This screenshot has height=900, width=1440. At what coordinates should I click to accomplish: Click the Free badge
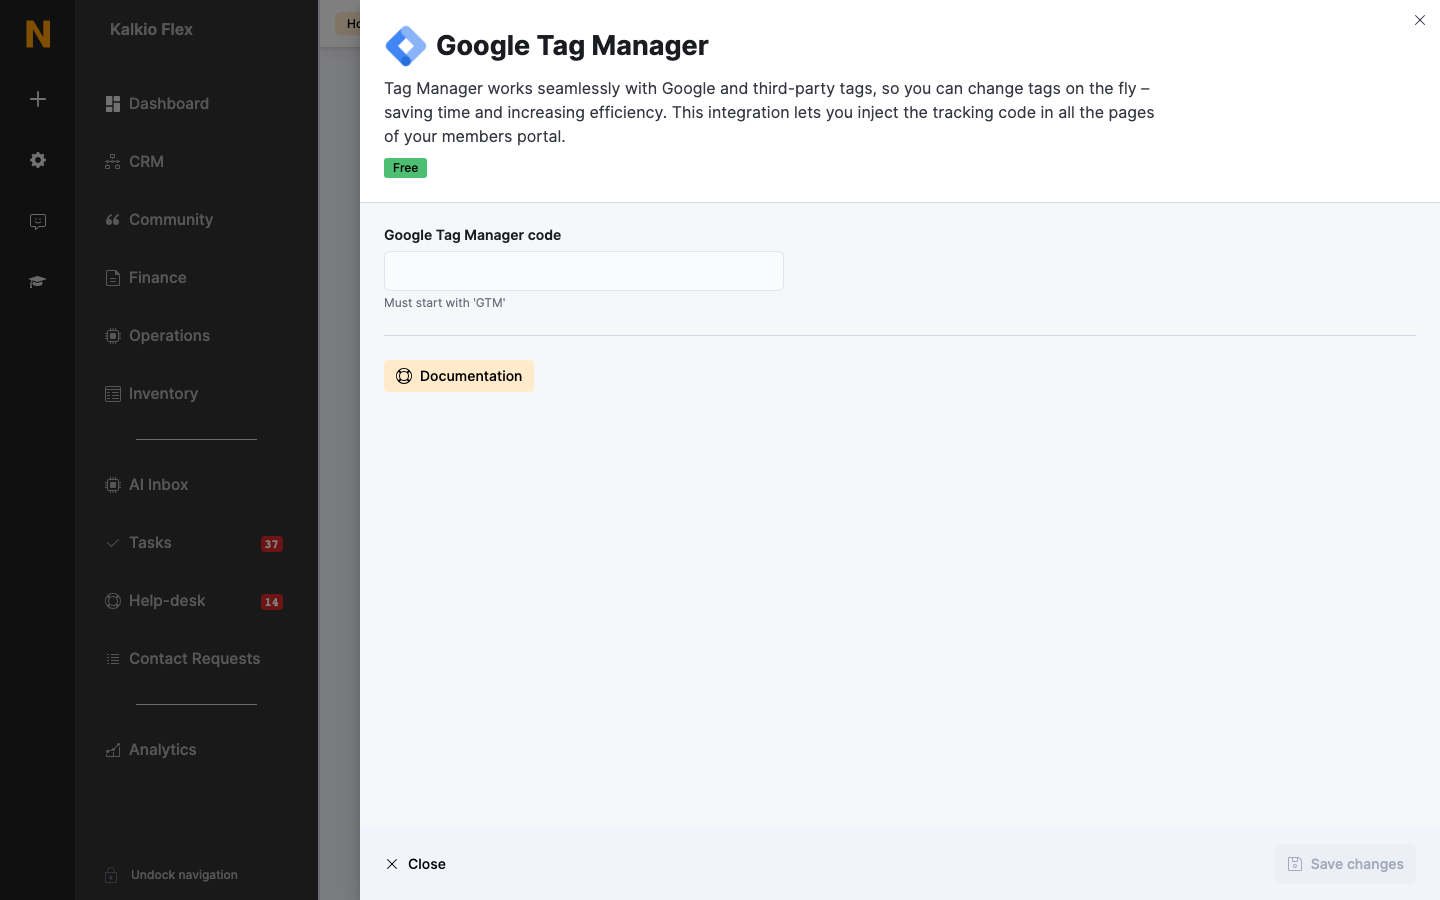pyautogui.click(x=405, y=168)
